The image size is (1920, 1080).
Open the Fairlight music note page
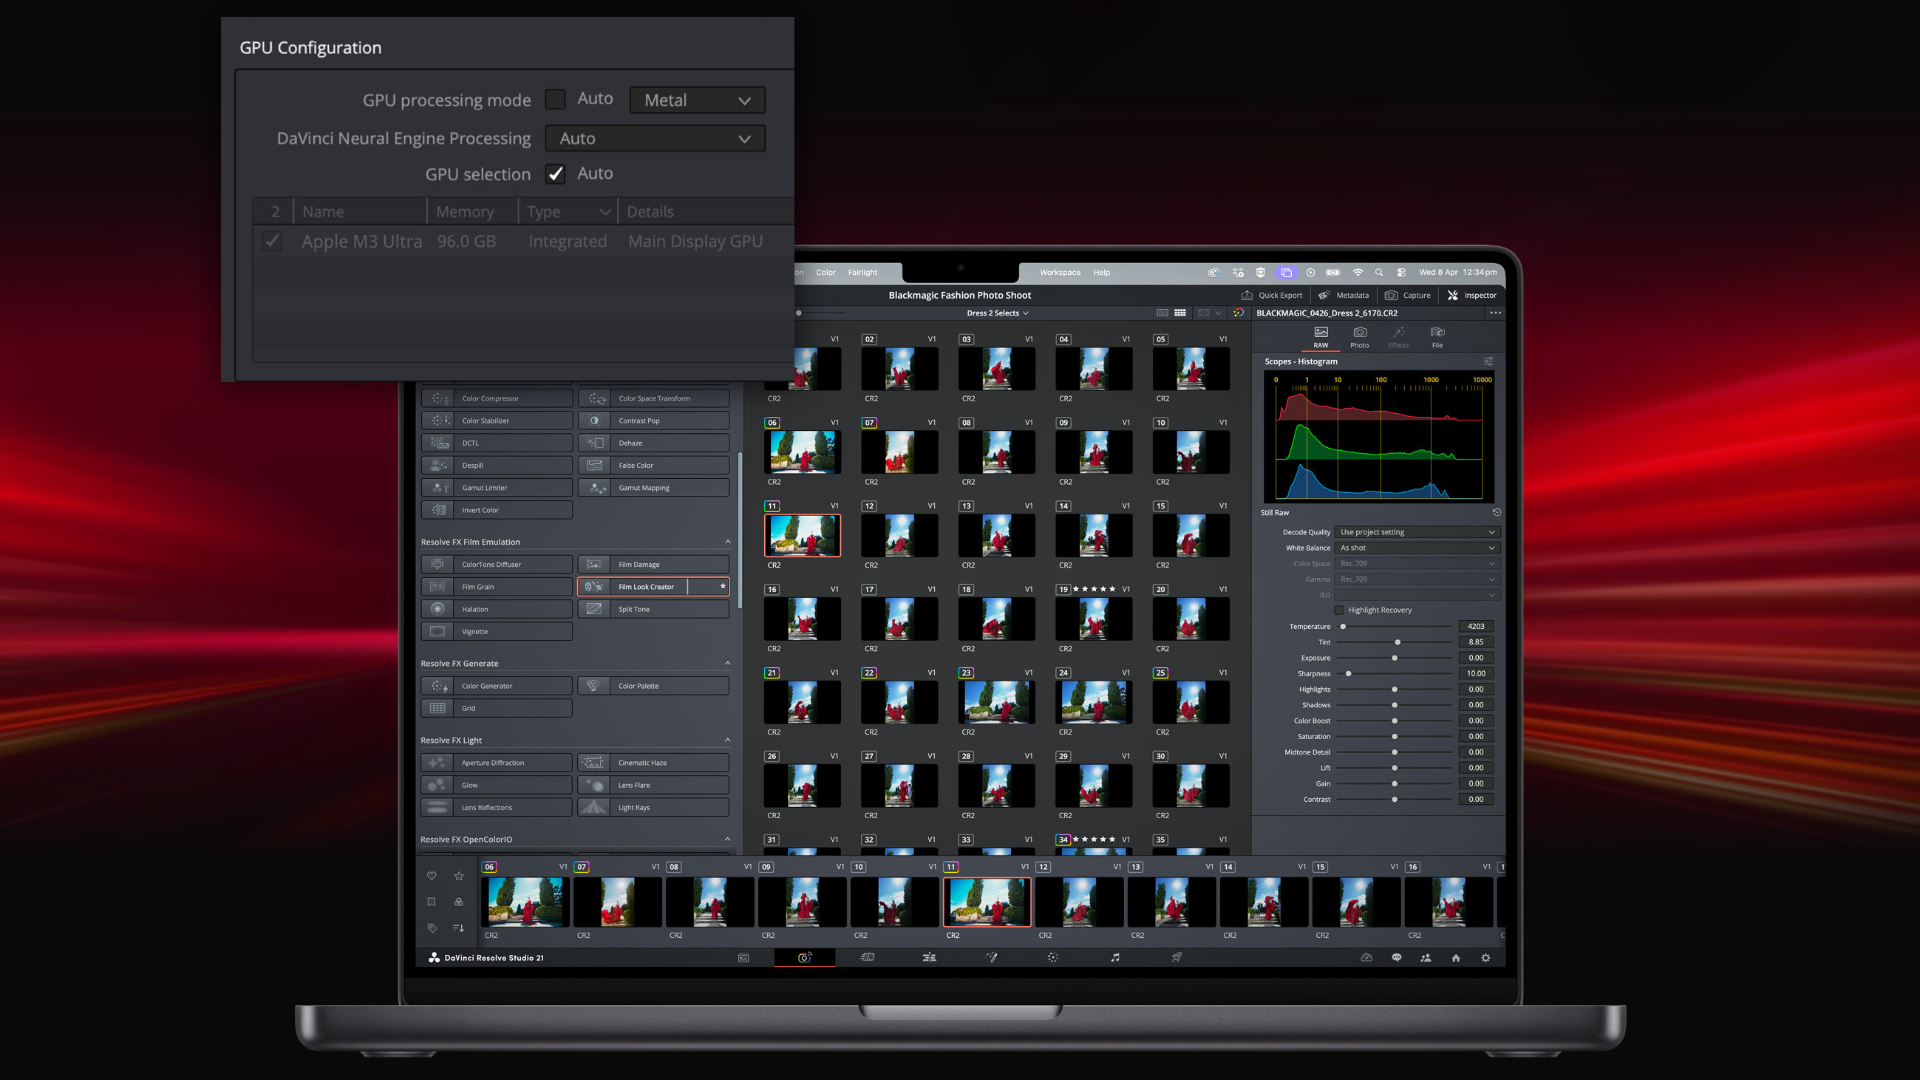[1115, 958]
